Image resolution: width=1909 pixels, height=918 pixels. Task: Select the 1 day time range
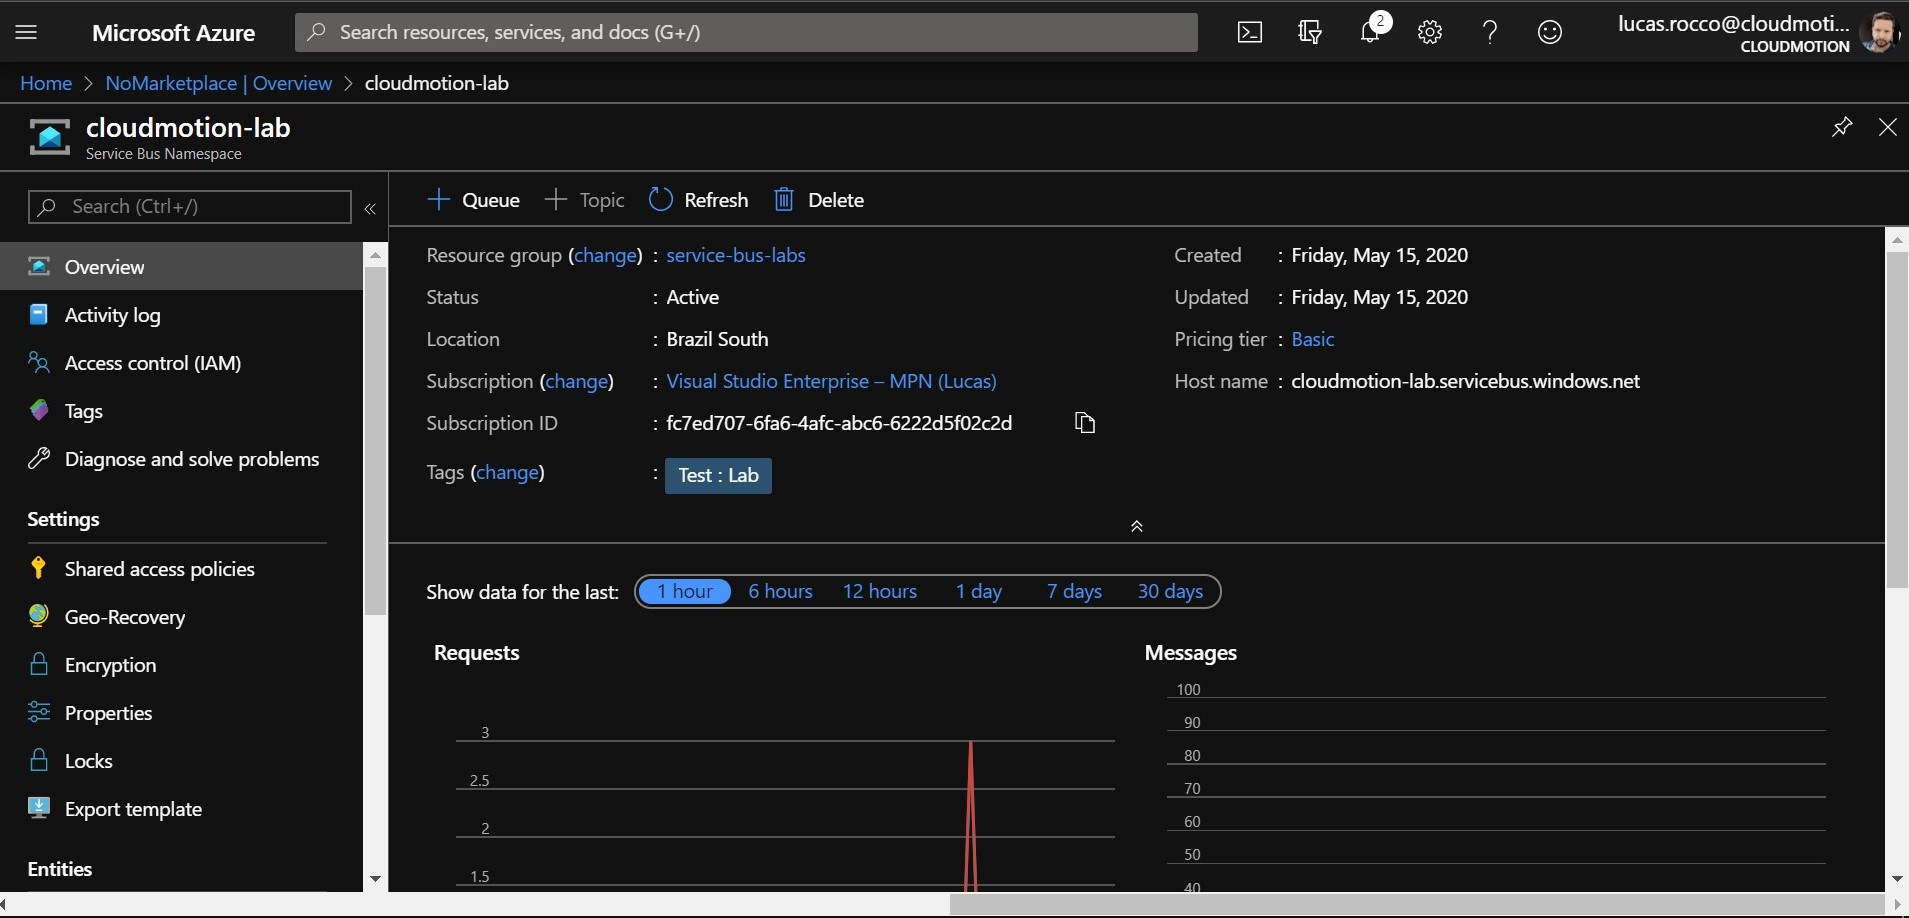click(979, 591)
